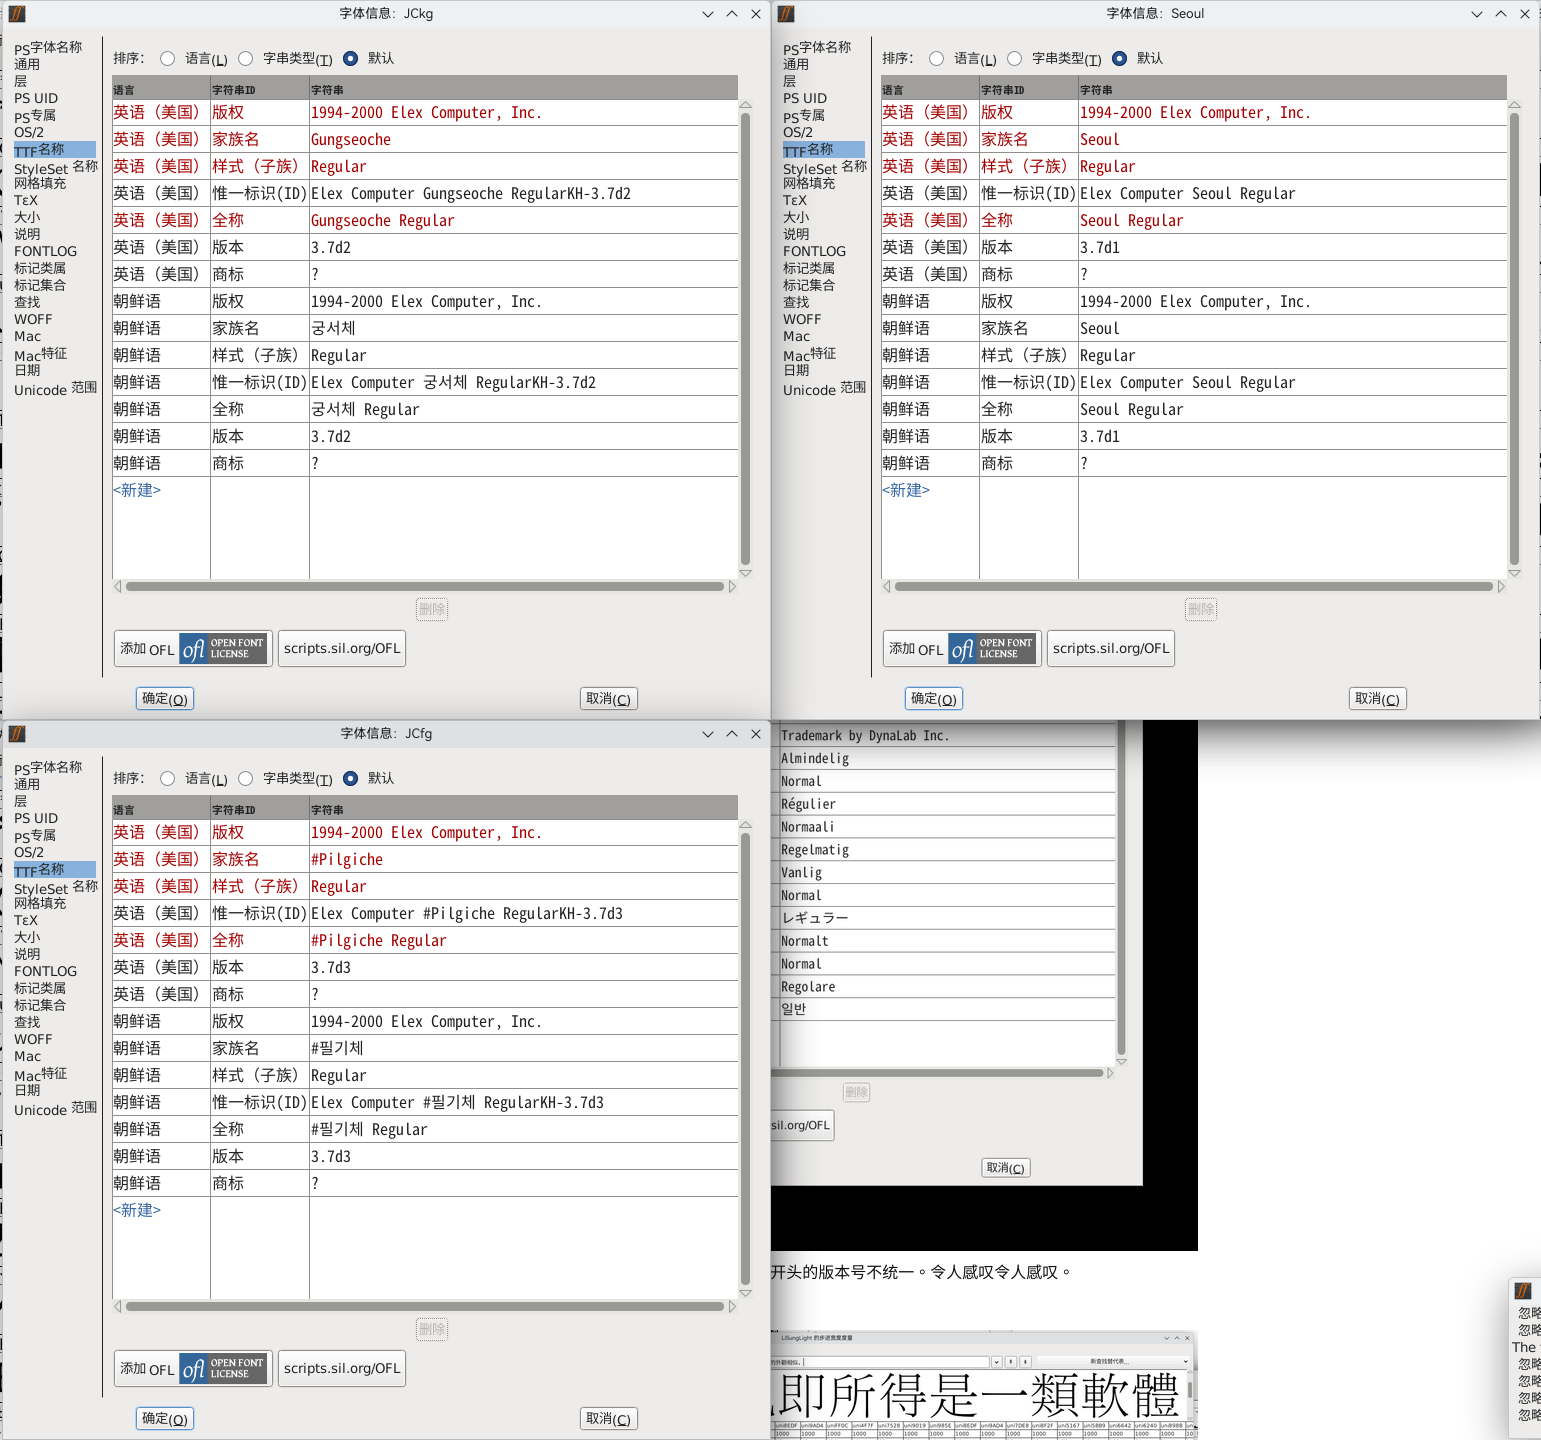Cancel with 取消(C) in the background window
Screen dimensions: 1541x1440
1005,1168
